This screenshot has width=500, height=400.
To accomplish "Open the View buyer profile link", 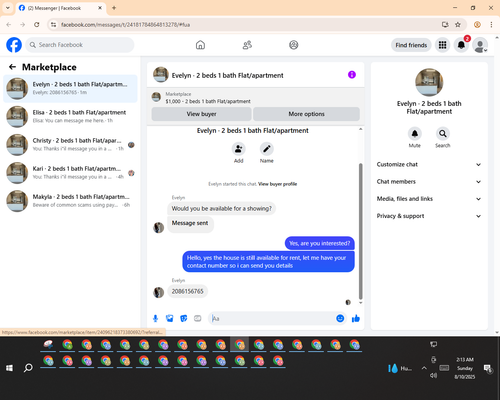I will point(277,184).
